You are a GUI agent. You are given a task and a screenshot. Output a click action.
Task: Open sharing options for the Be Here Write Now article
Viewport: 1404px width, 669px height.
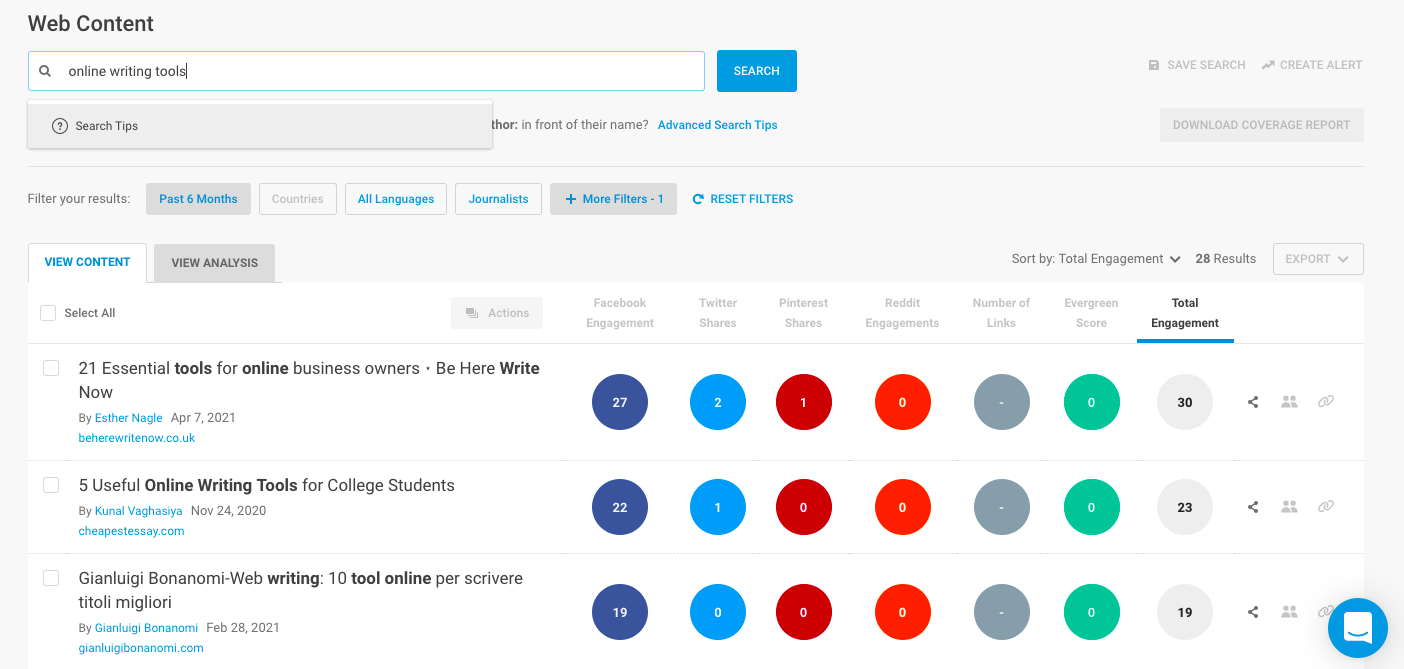point(1252,401)
